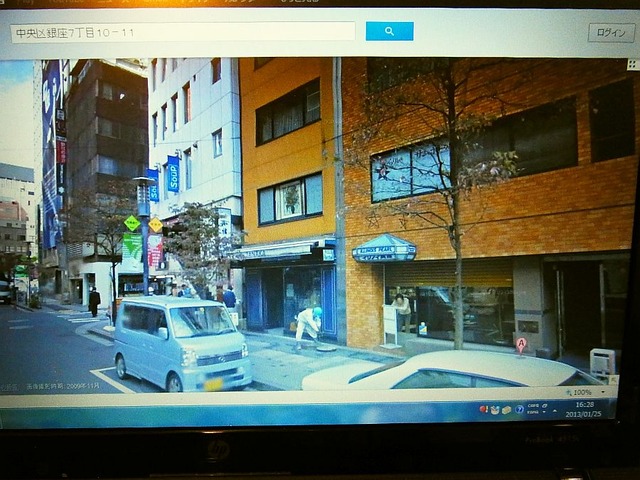640x480 pixels.
Task: Show hidden tray icons arrow
Action: [x=555, y=411]
